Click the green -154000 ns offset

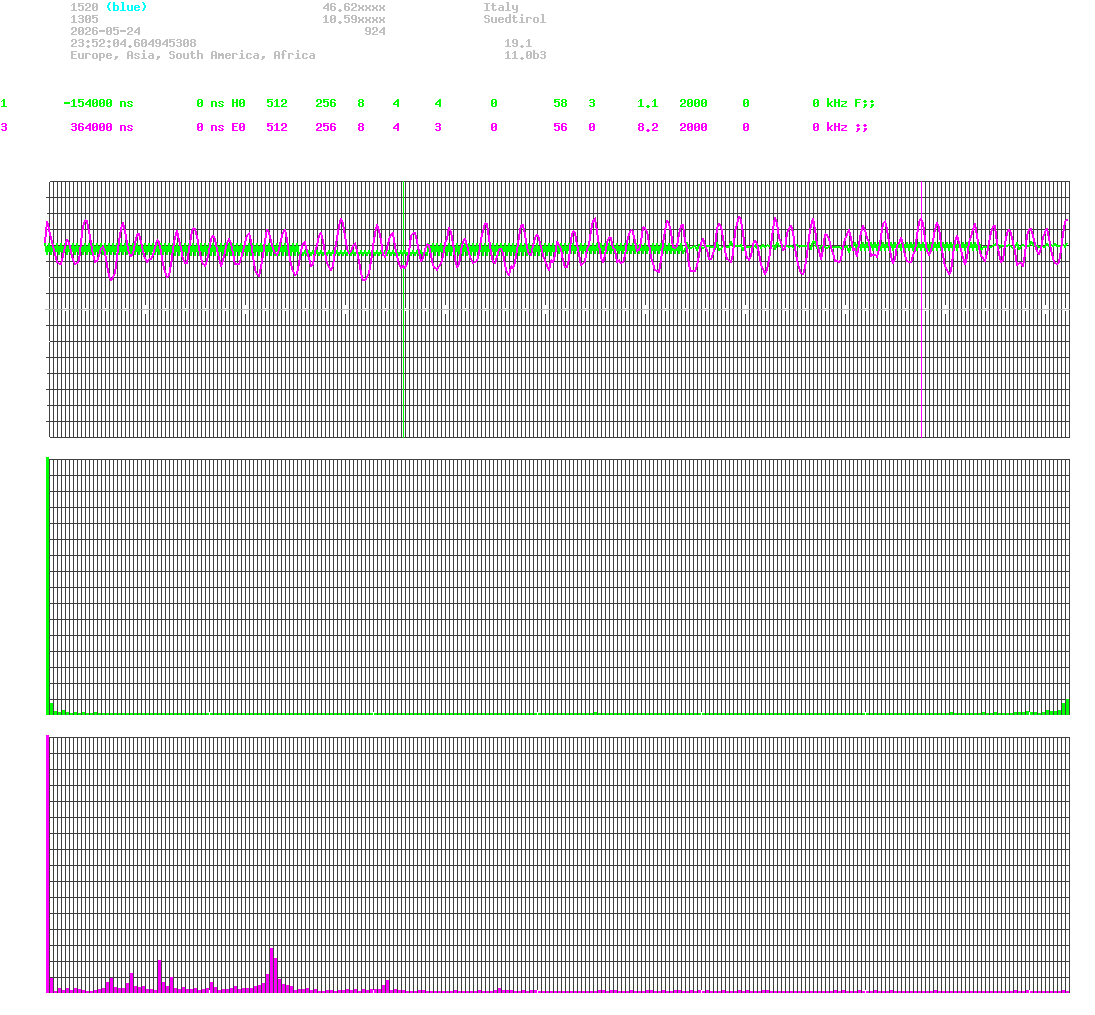tap(98, 103)
